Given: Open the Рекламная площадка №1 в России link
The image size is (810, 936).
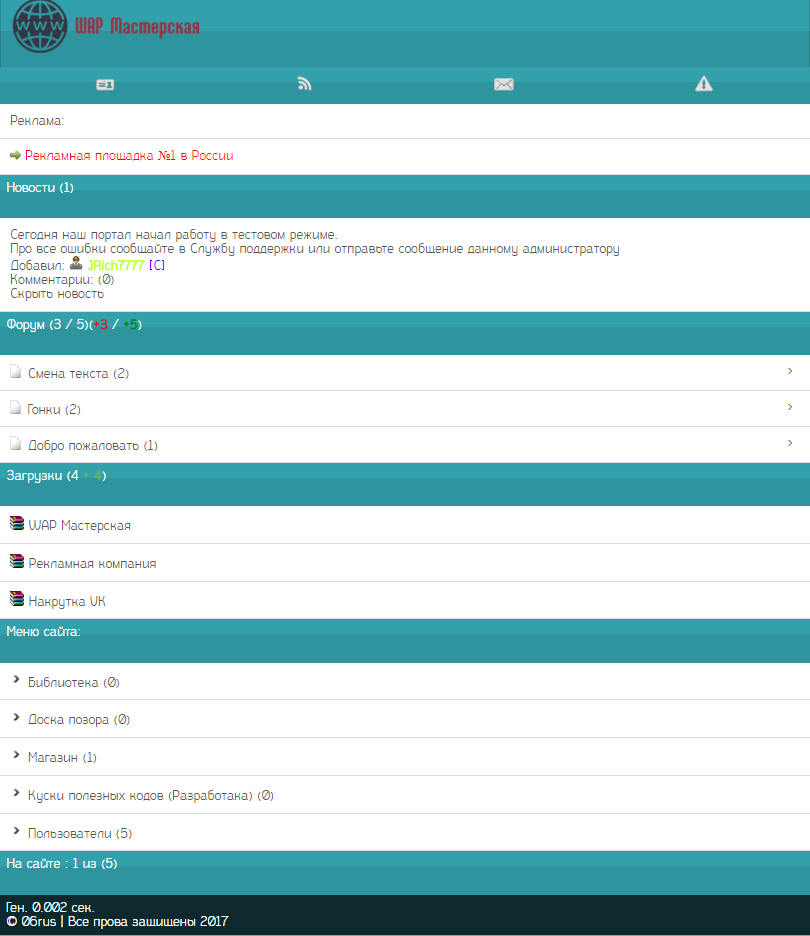Looking at the screenshot, I should tap(129, 156).
